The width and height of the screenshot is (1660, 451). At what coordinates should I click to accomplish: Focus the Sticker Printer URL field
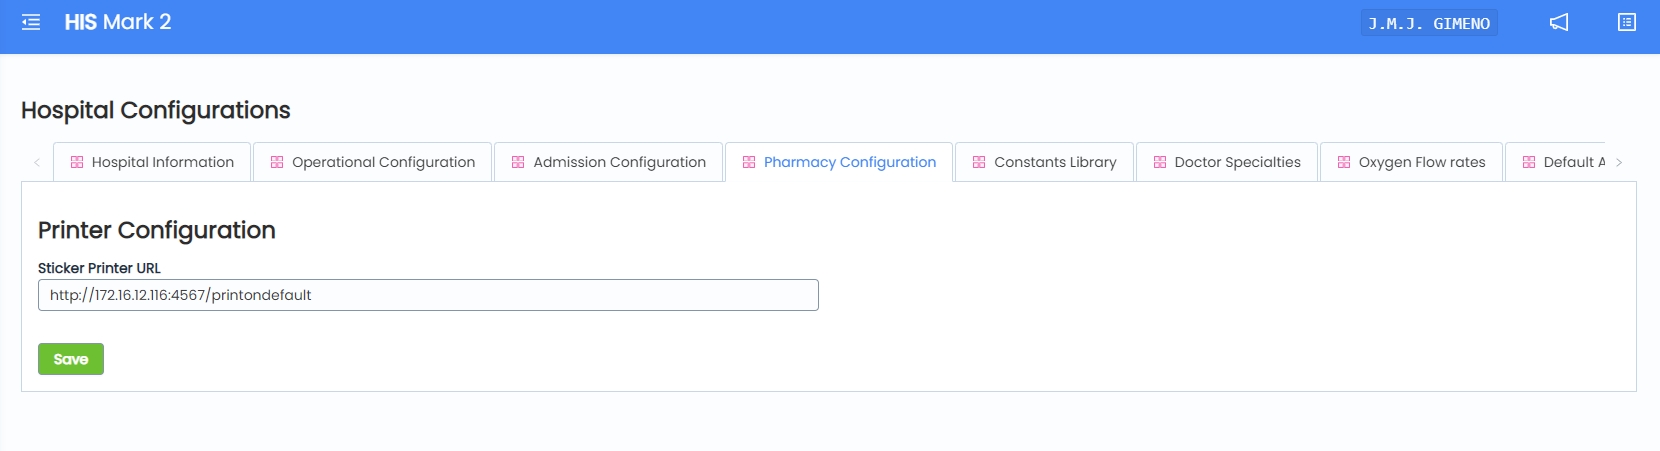(x=428, y=295)
